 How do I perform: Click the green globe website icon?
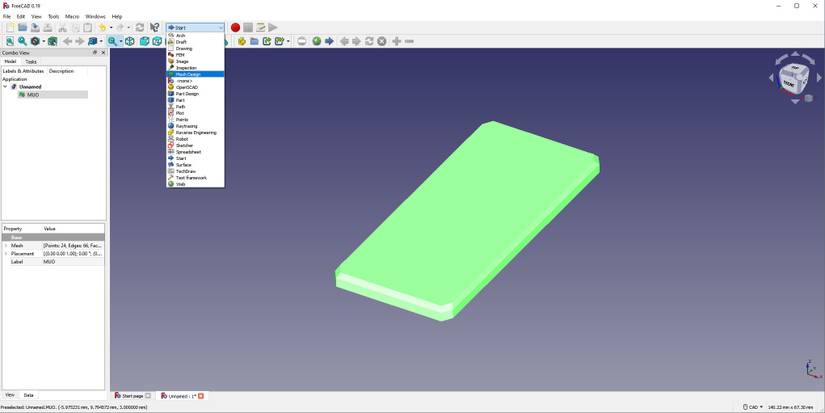point(316,41)
